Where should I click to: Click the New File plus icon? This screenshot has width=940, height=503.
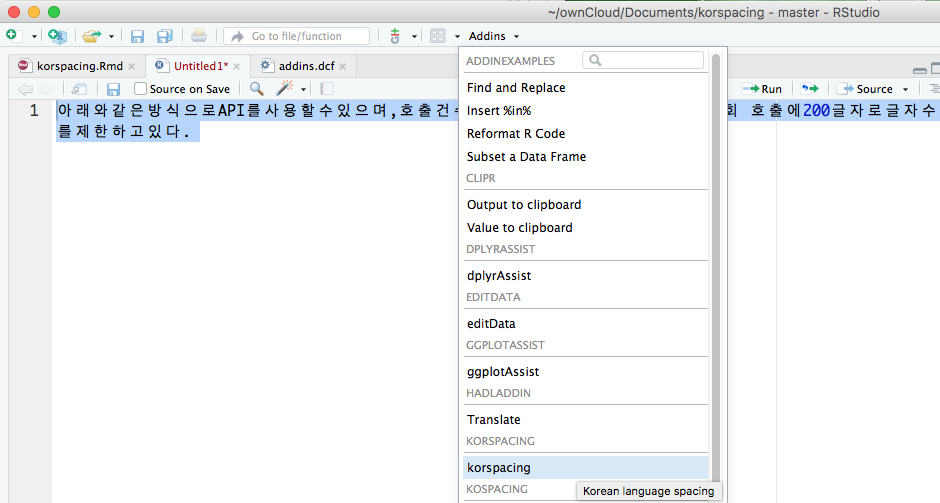[x=11, y=35]
